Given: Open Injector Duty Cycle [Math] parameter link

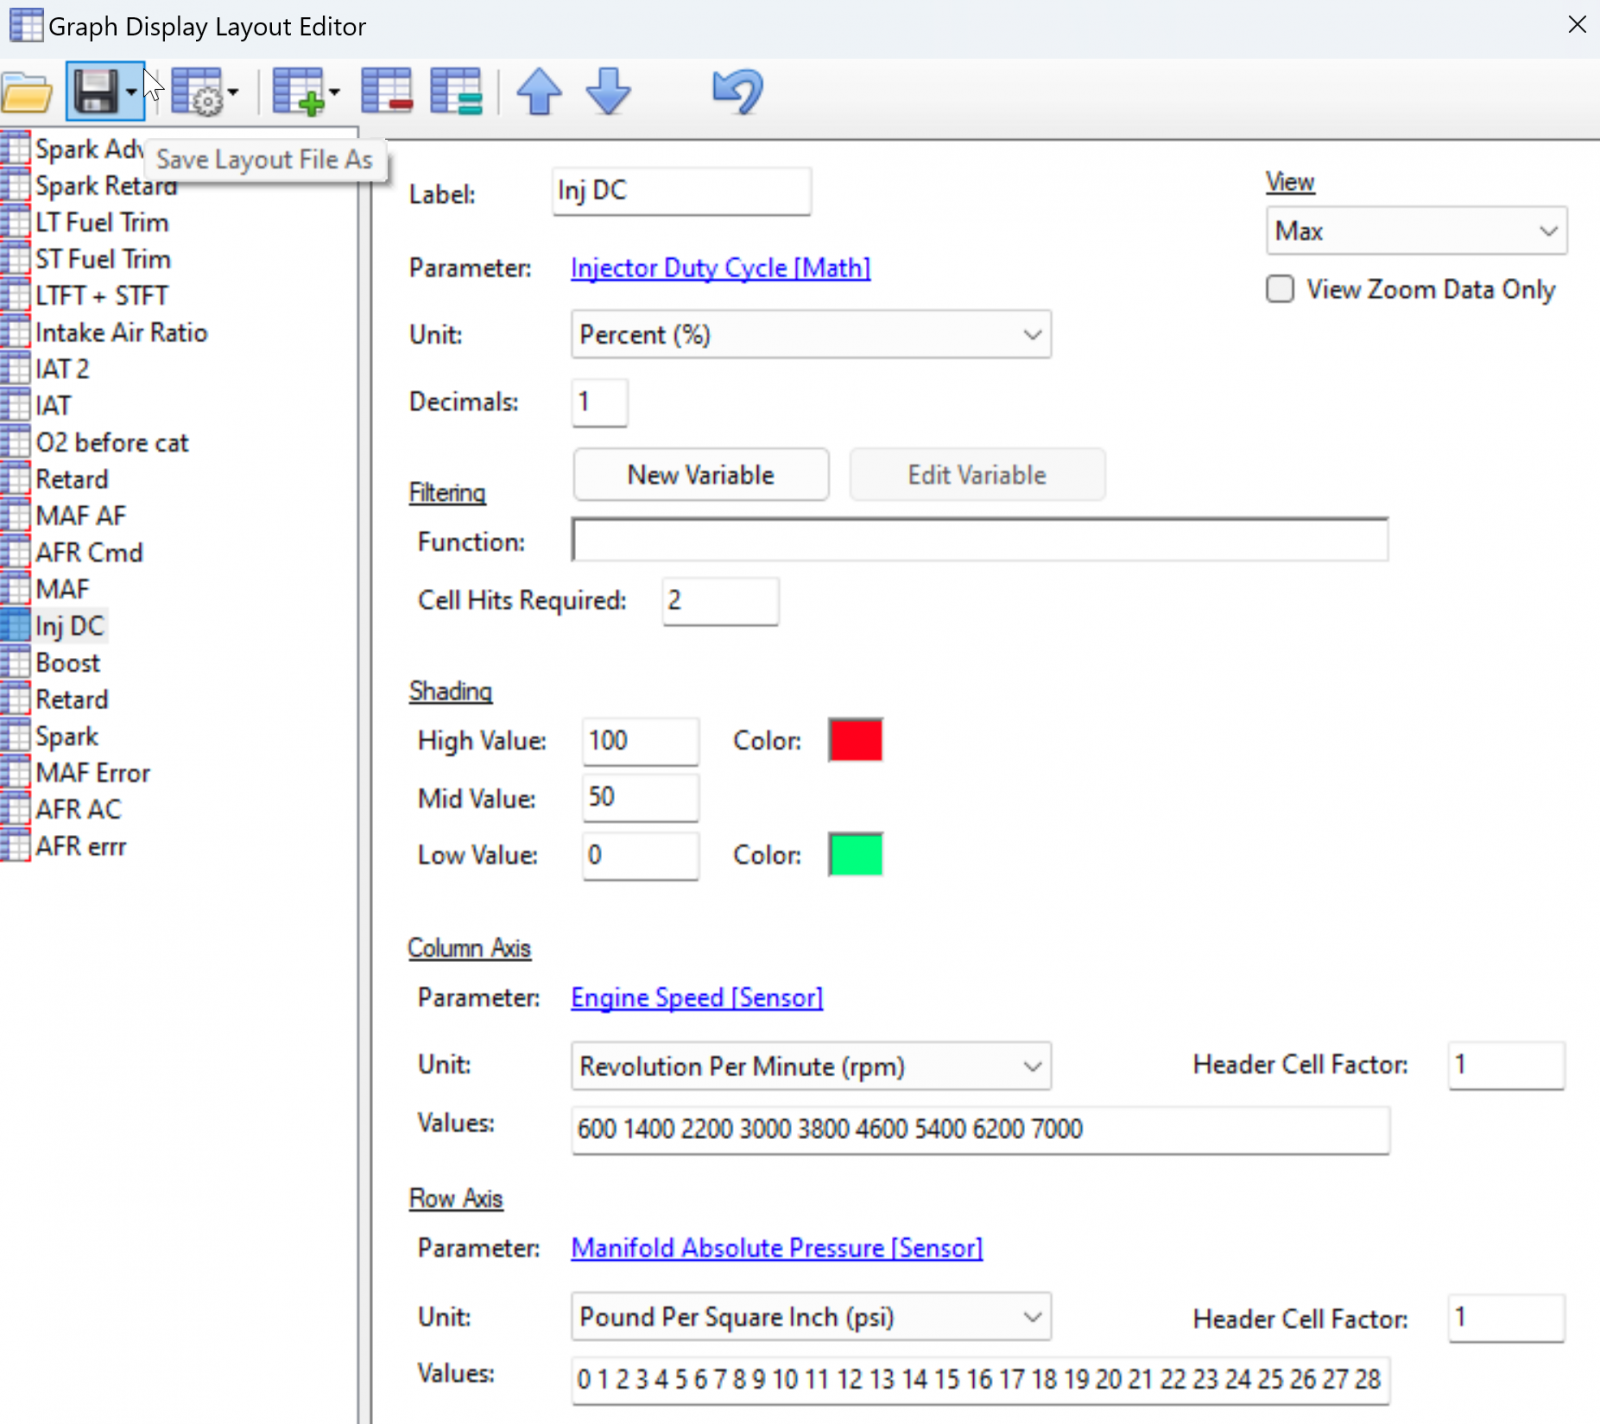Looking at the screenshot, I should click(720, 268).
